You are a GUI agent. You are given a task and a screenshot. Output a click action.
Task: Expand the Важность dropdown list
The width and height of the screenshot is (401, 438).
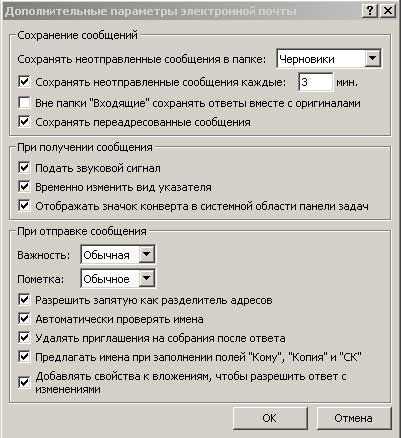click(x=146, y=255)
